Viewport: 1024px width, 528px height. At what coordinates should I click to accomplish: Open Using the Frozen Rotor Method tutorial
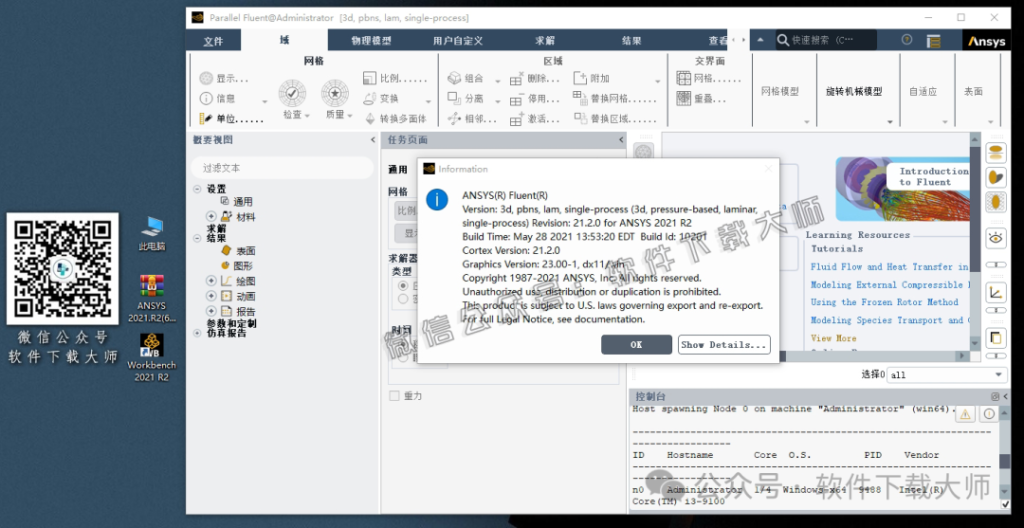point(884,302)
